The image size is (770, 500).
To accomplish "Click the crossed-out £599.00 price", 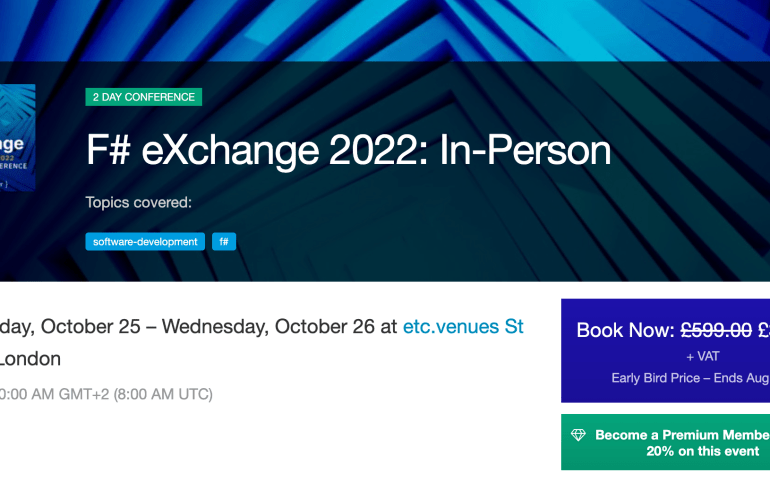I will (x=716, y=330).
